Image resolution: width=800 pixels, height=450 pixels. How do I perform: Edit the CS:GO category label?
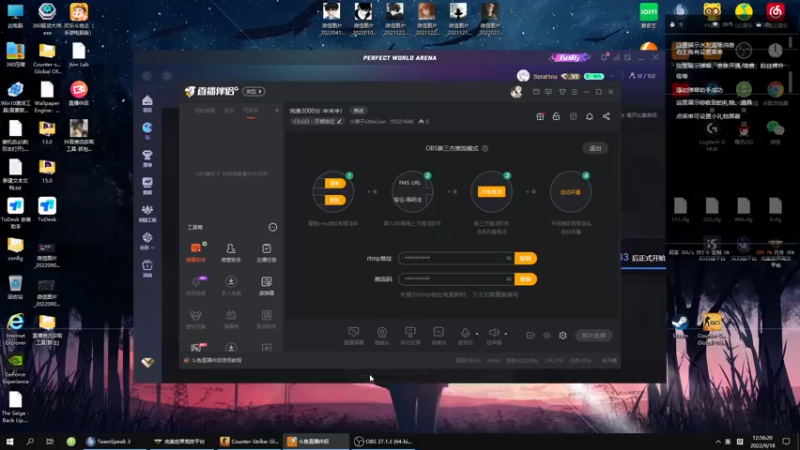tap(317, 121)
